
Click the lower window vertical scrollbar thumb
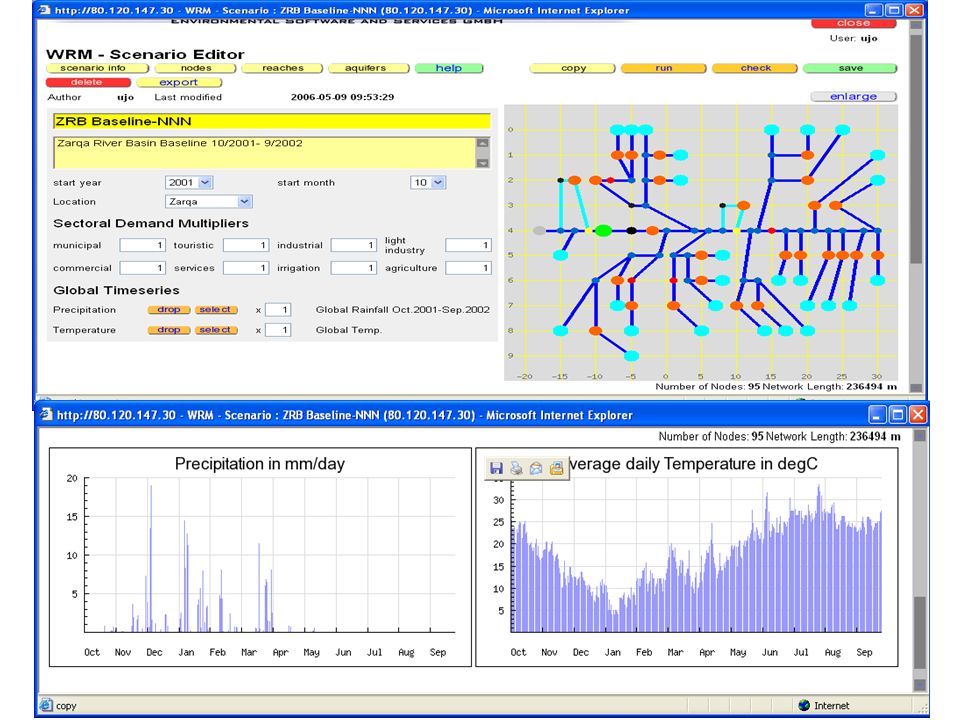click(x=920, y=632)
